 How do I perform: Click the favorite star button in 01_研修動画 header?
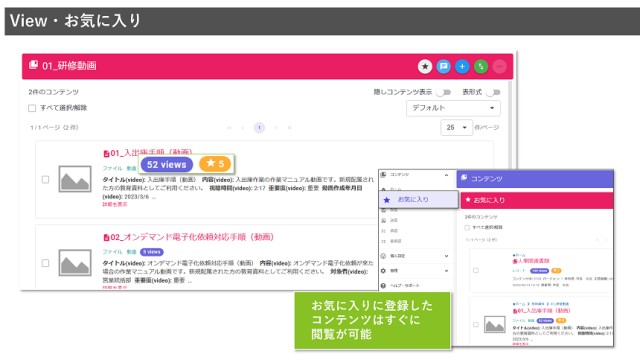425,67
